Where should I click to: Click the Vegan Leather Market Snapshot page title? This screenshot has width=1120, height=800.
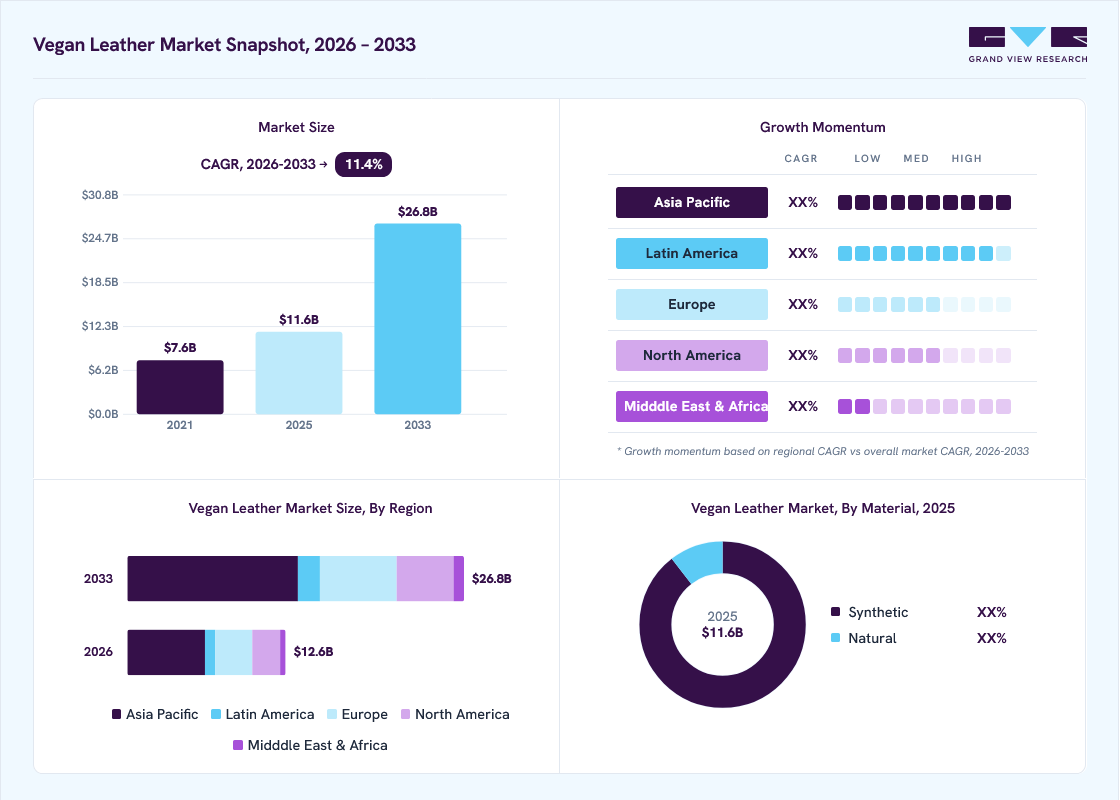(224, 44)
